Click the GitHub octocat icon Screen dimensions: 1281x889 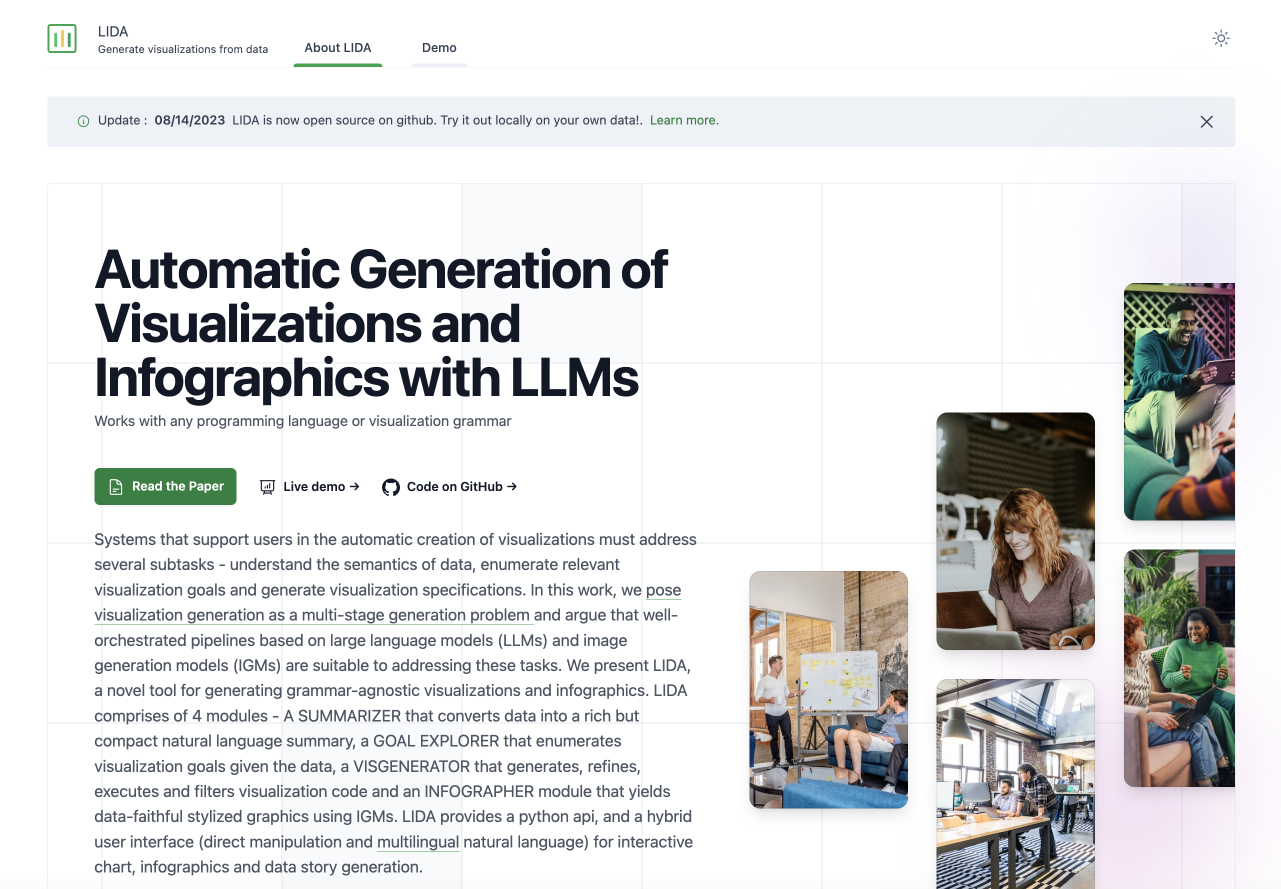pyautogui.click(x=391, y=487)
